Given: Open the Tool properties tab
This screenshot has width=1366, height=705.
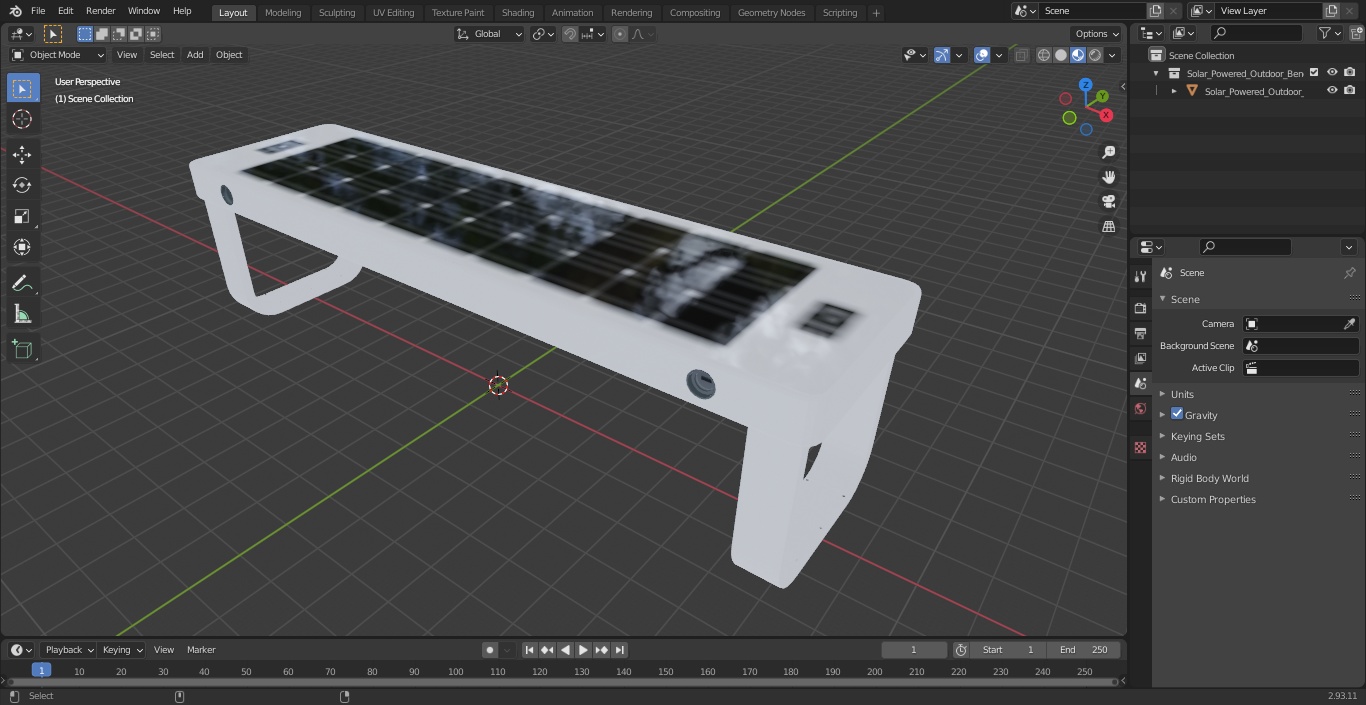Looking at the screenshot, I should point(1140,277).
